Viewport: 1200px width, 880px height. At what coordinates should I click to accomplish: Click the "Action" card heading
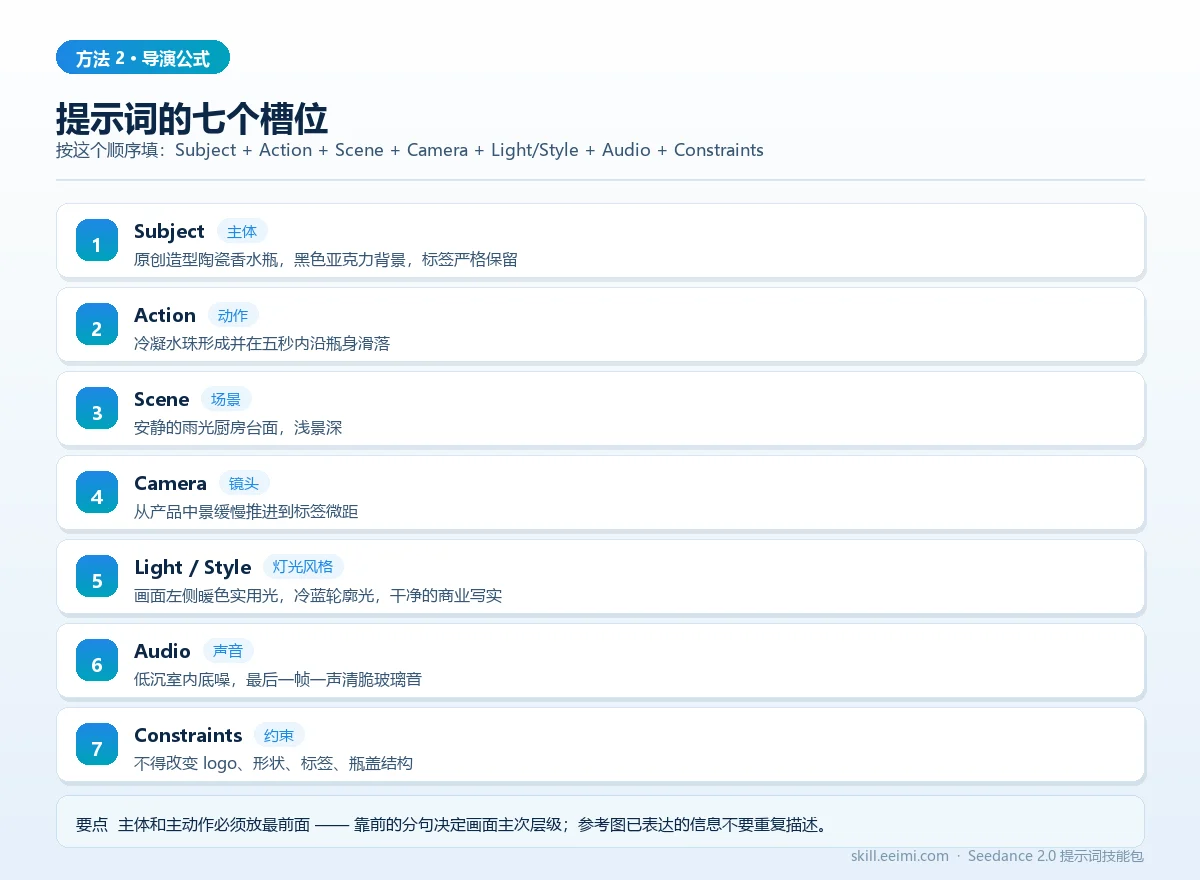165,315
